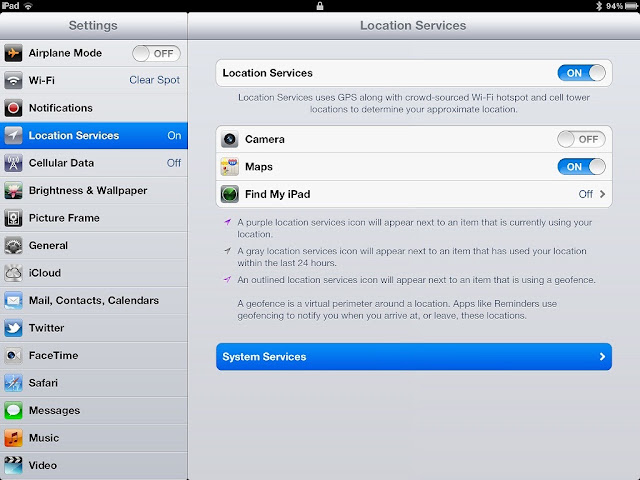Open Music settings

pyautogui.click(x=94, y=438)
